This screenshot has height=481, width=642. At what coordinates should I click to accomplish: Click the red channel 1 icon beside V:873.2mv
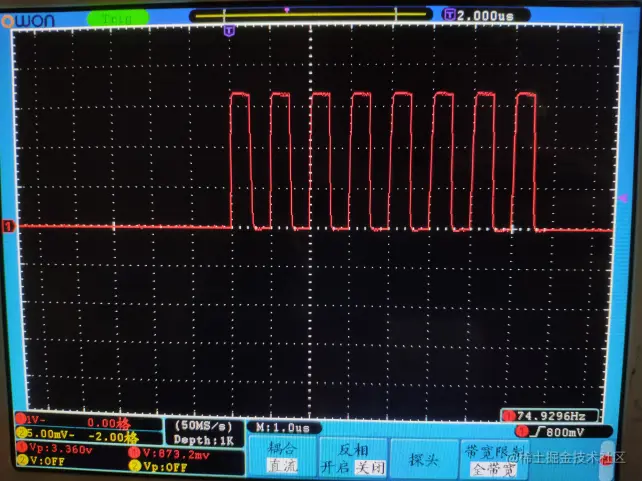(134, 452)
